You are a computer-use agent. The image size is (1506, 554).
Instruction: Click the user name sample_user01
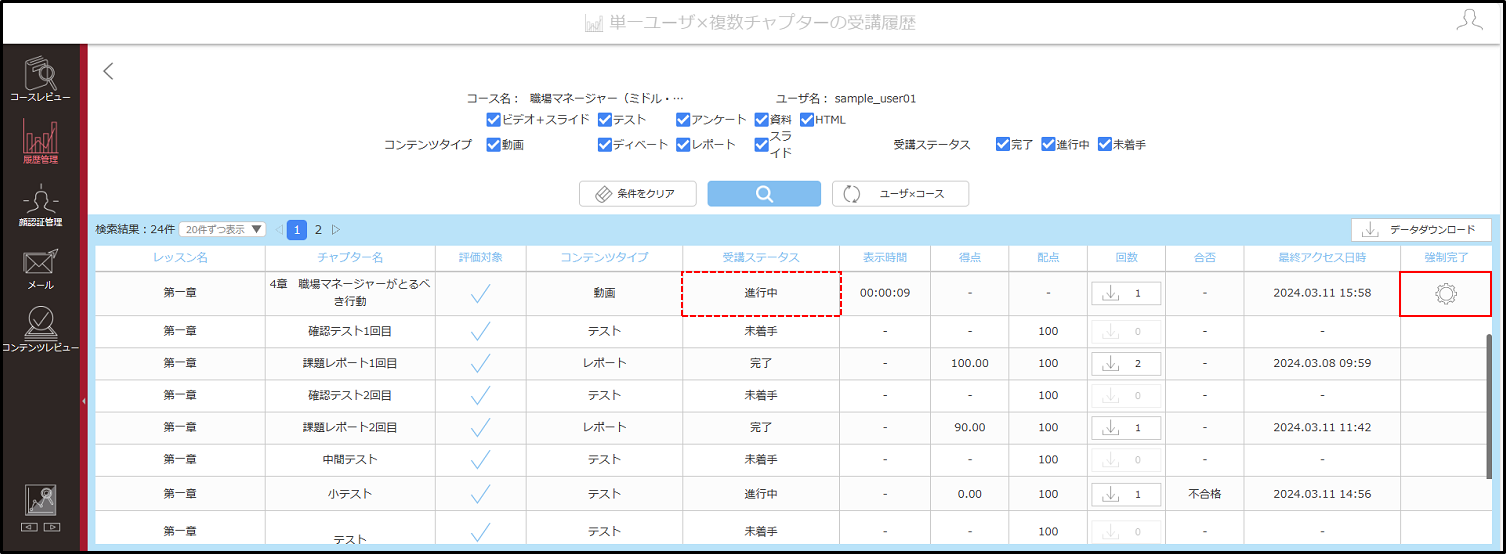pyautogui.click(x=875, y=99)
